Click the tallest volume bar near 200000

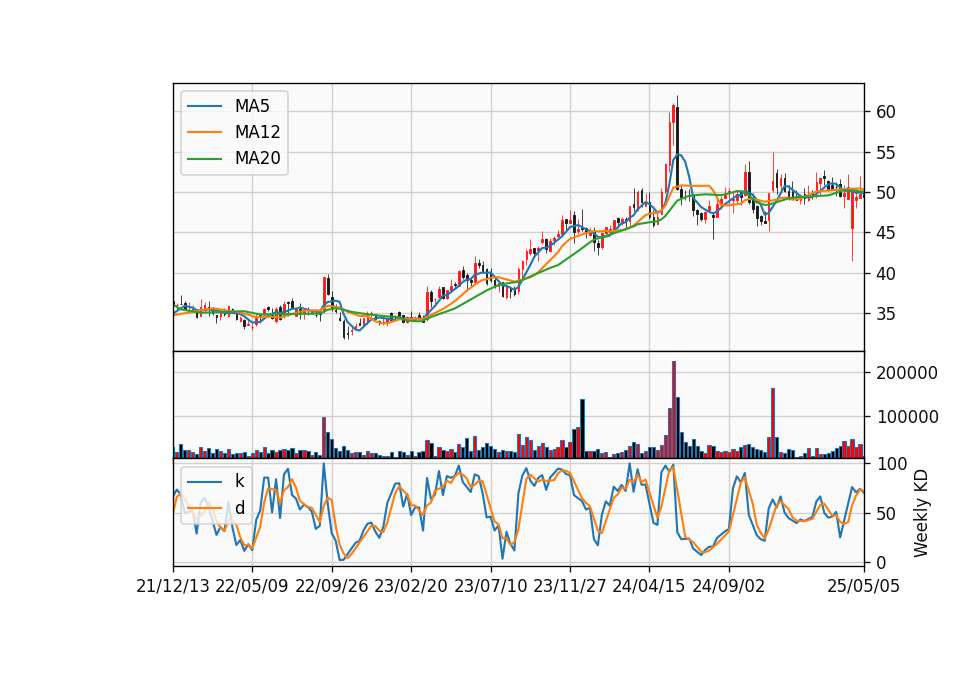pos(674,410)
